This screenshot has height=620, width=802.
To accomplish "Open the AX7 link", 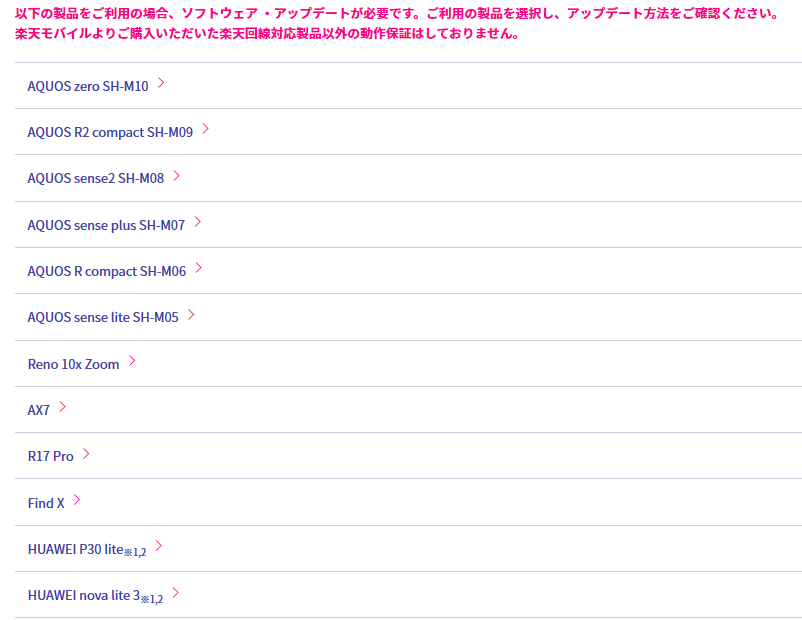I will click(x=39, y=410).
